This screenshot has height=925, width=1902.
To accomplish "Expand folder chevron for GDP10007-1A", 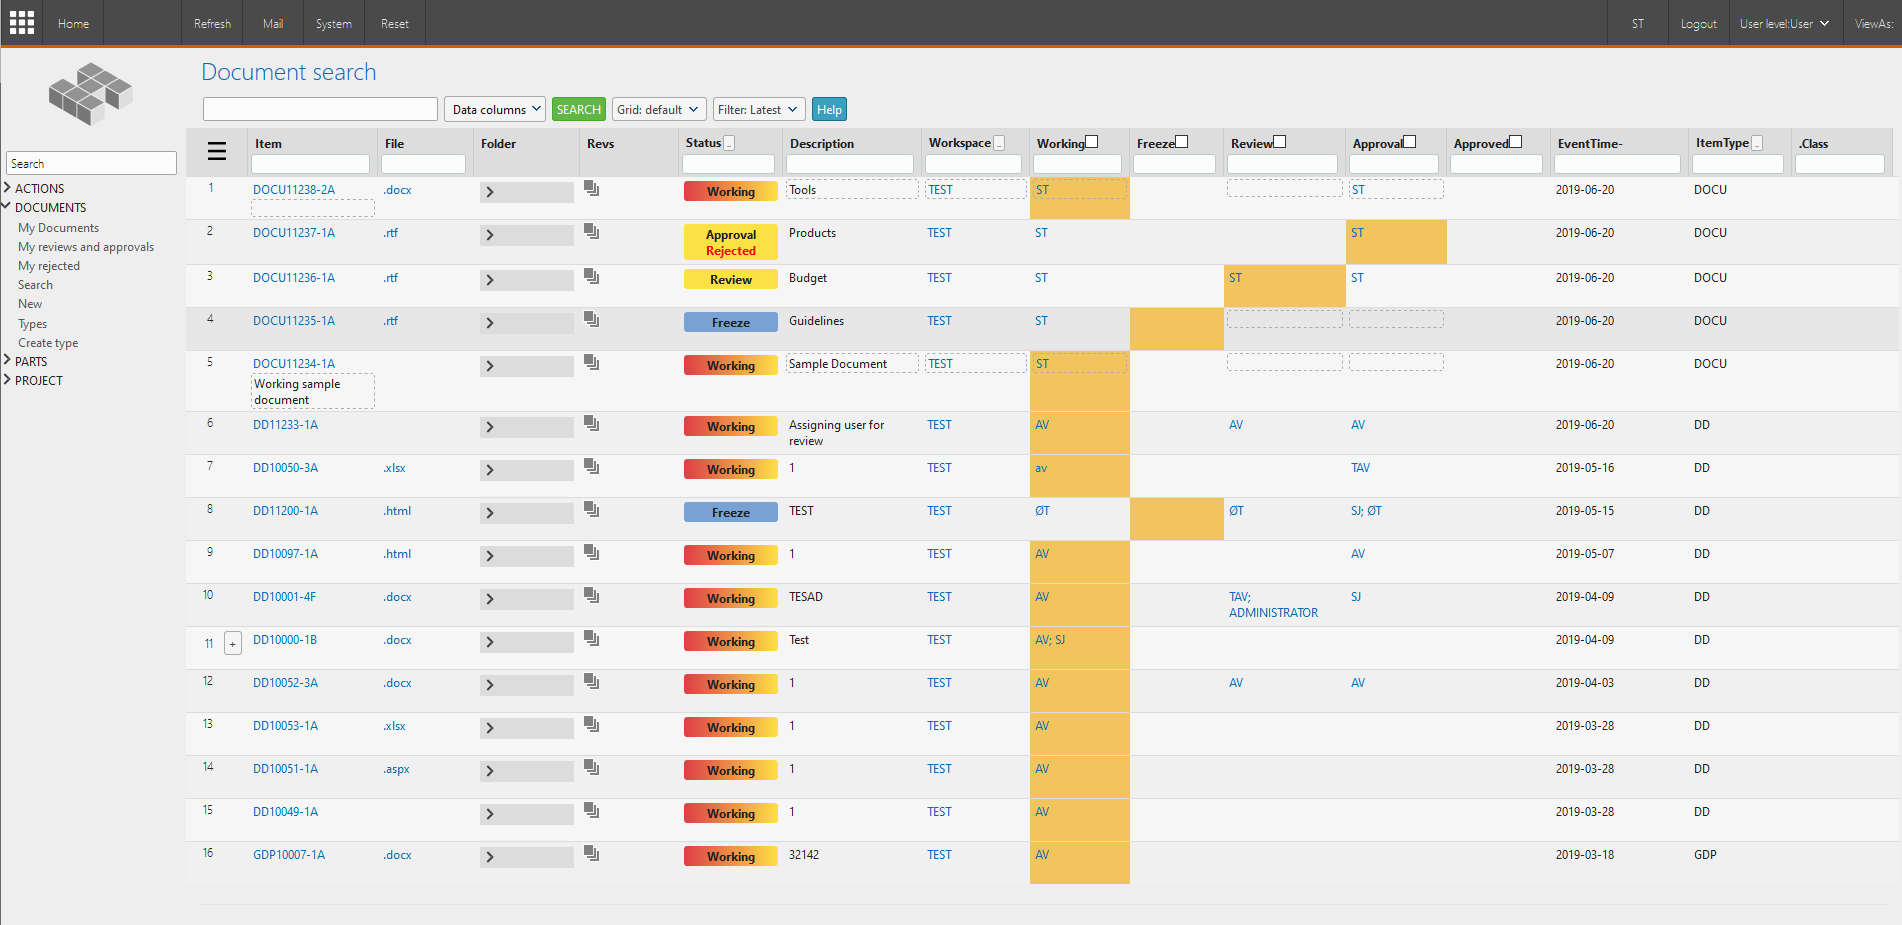I will pos(490,857).
